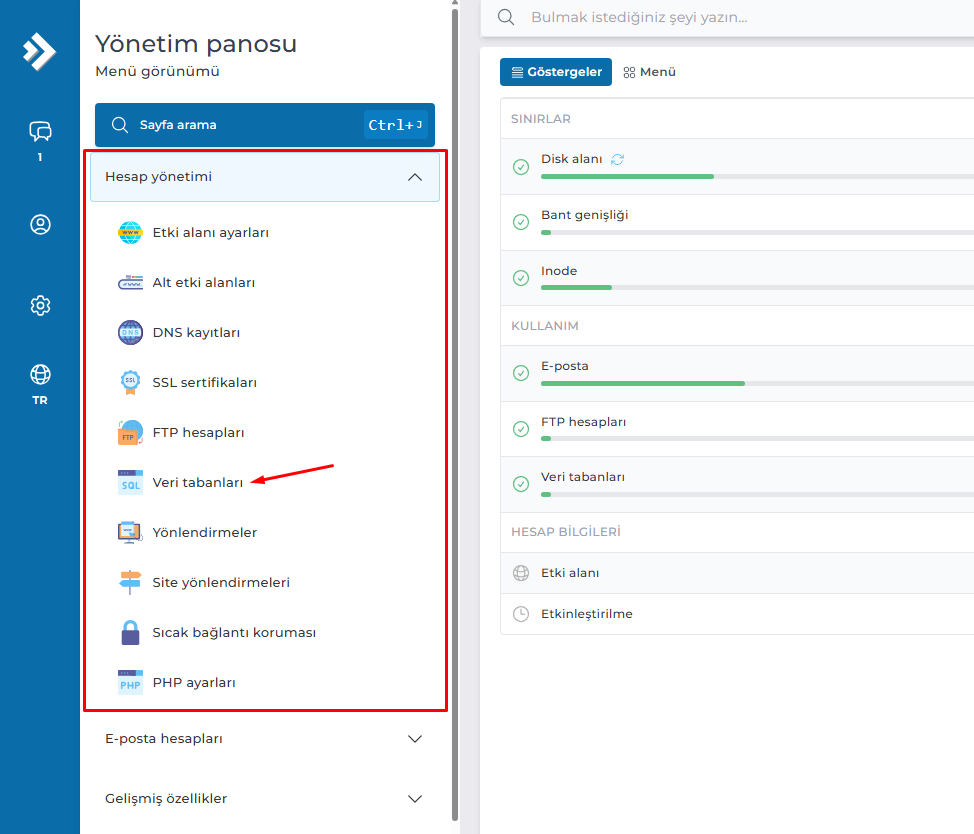Collapse the Hesap yönetimi section
This screenshot has height=834, width=974.
click(x=265, y=177)
